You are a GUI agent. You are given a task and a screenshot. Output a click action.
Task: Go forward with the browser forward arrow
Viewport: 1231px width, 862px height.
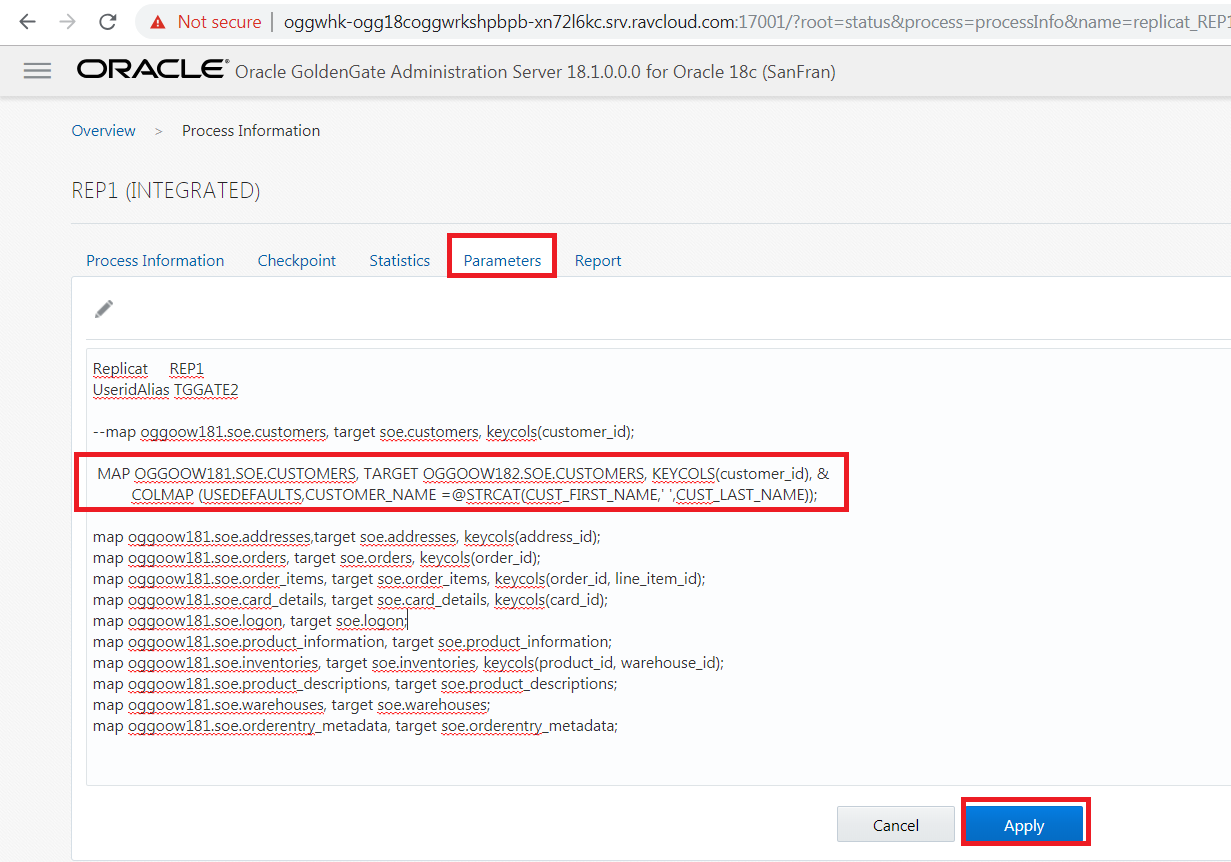[67, 21]
